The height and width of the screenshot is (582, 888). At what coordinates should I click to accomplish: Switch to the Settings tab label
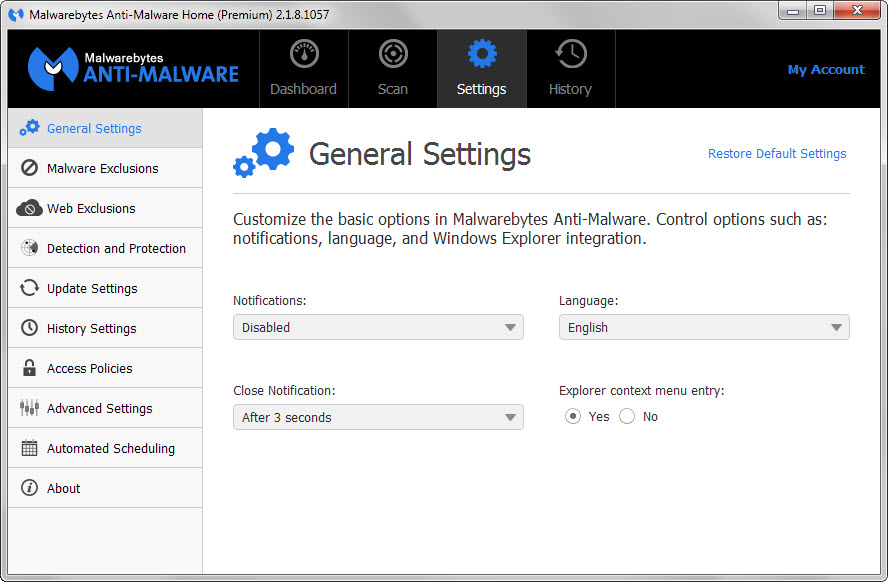pos(482,89)
